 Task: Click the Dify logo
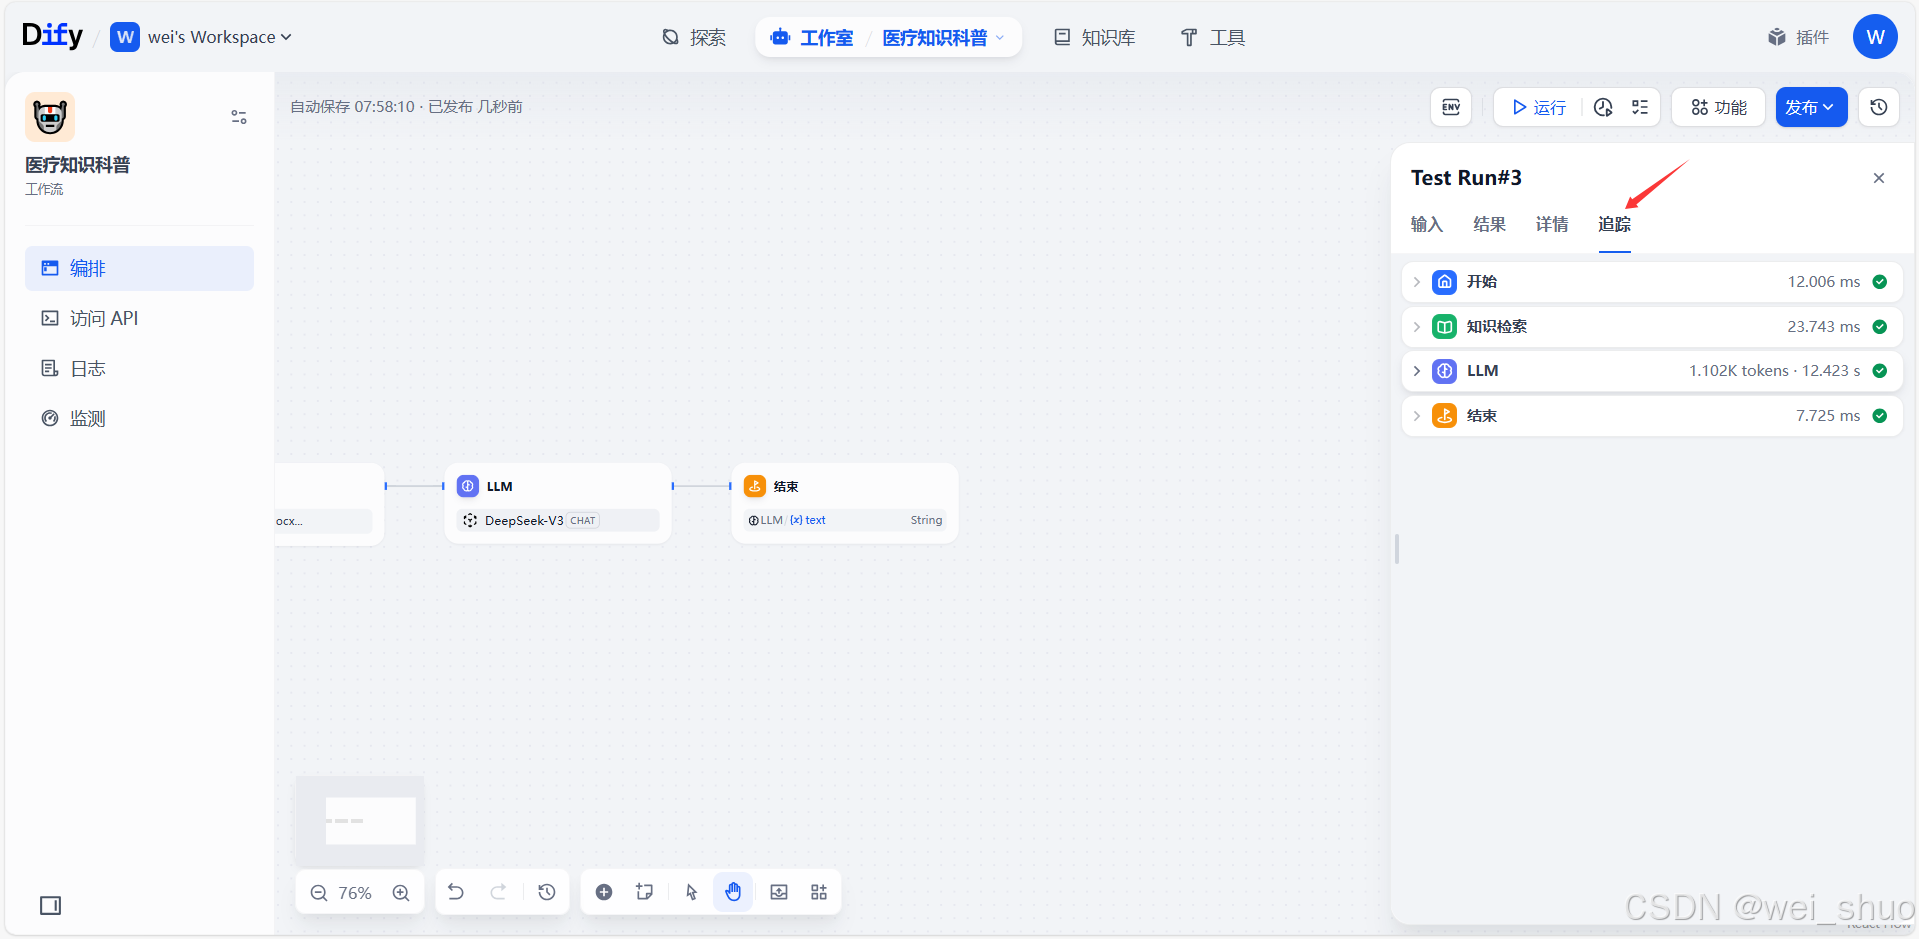pos(53,36)
